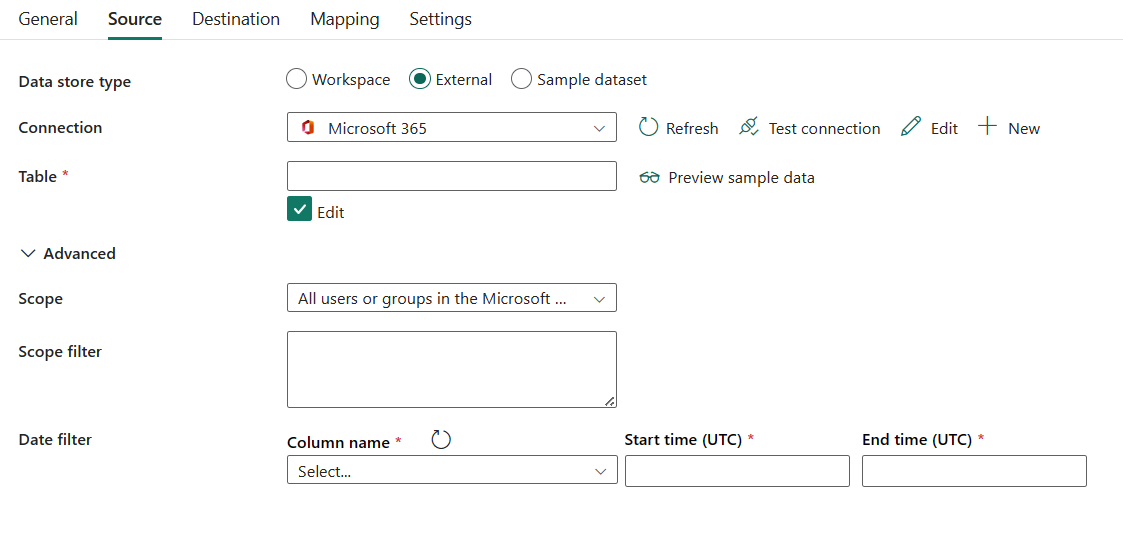Uncheck the Edit checkbox under Table
The image size is (1123, 550).
click(299, 208)
